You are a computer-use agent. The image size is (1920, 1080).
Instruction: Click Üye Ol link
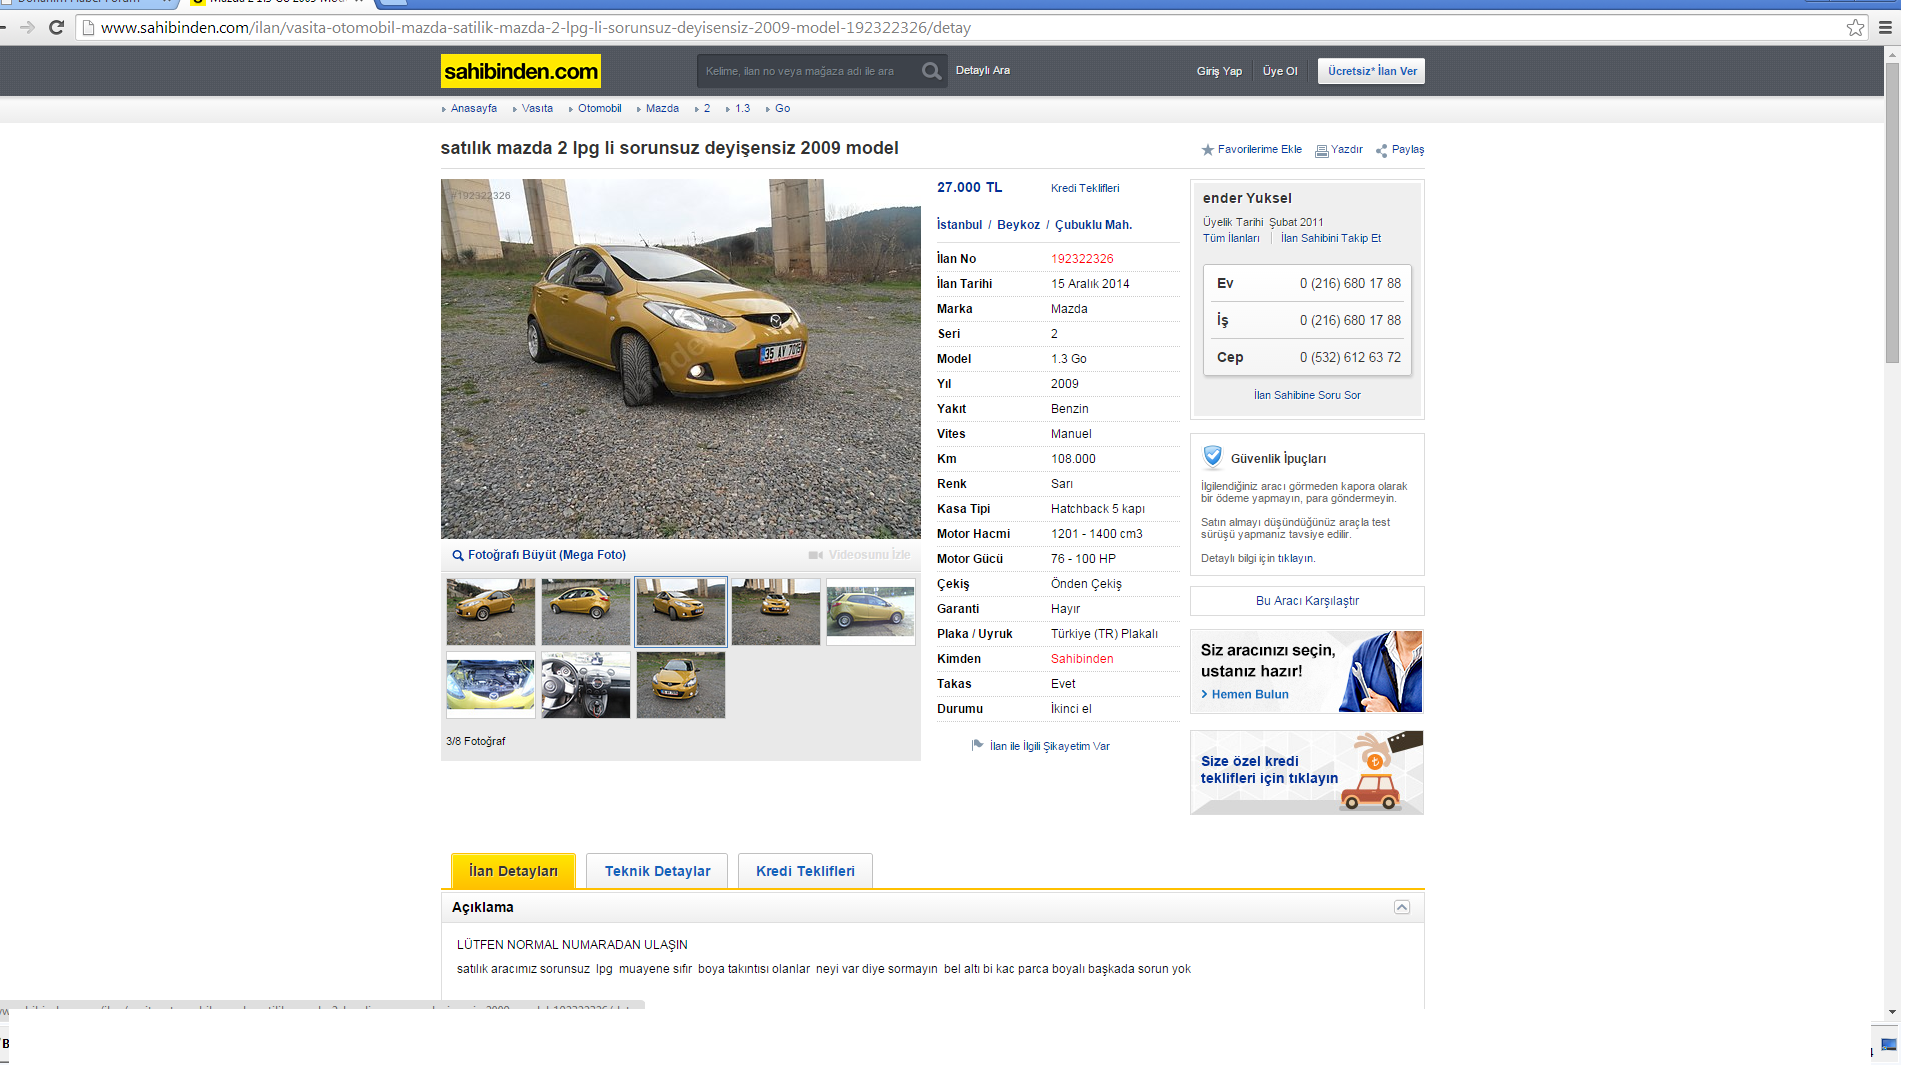click(x=1280, y=71)
